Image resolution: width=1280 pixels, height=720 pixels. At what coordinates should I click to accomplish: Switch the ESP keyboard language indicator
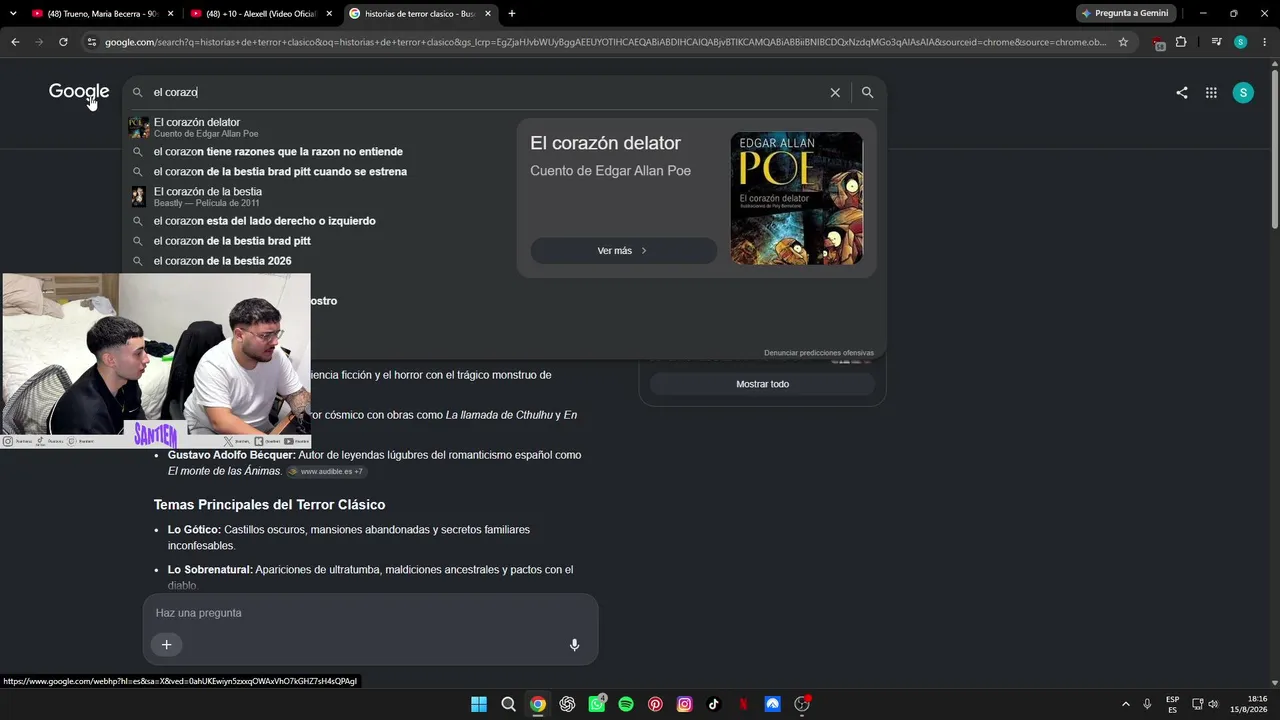click(x=1172, y=704)
